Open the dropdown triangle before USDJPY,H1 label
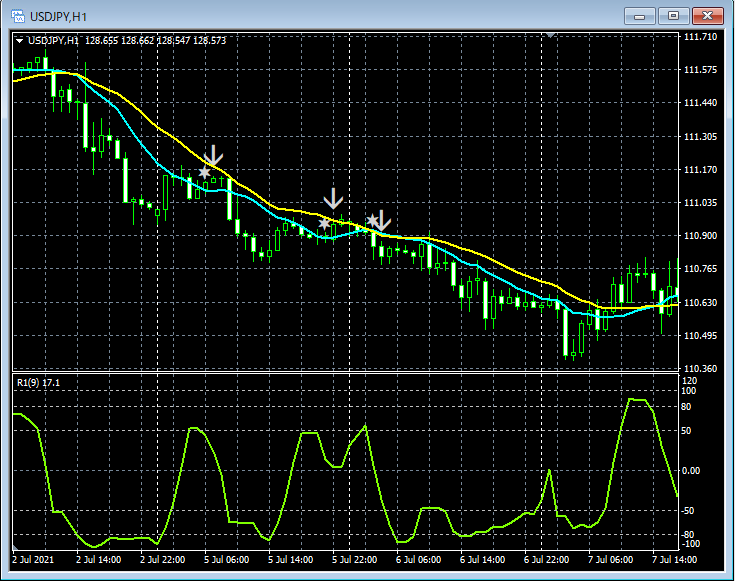736x581 pixels. point(19,41)
